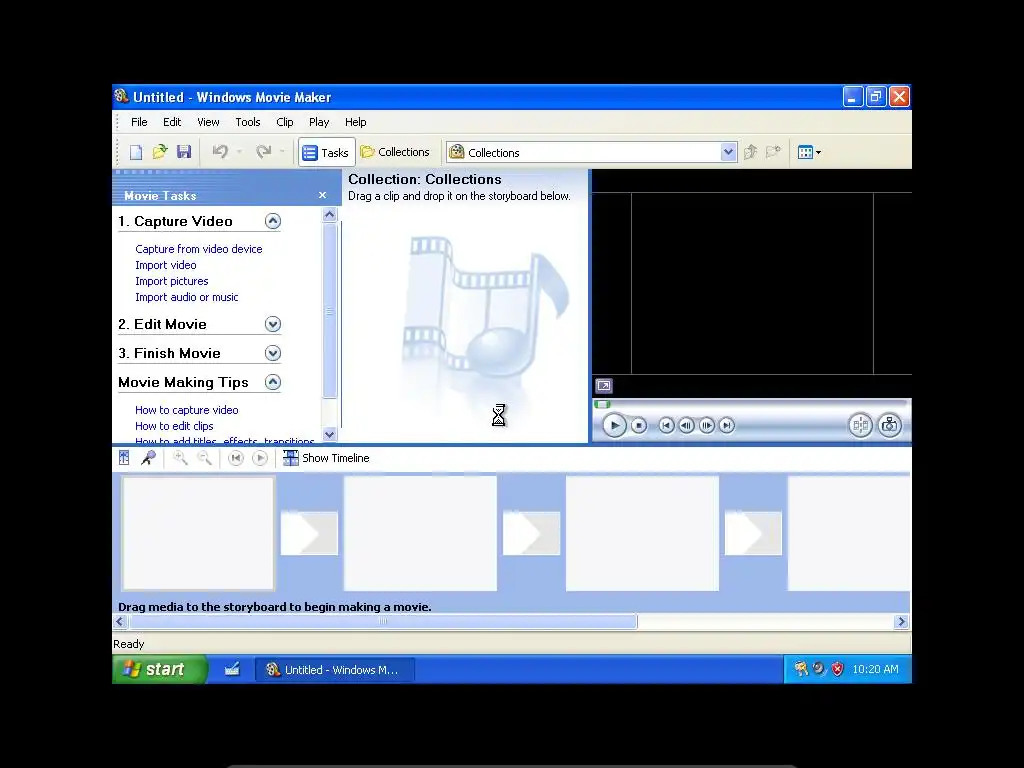Click the Narrate Timeline microphone icon

click(x=148, y=458)
